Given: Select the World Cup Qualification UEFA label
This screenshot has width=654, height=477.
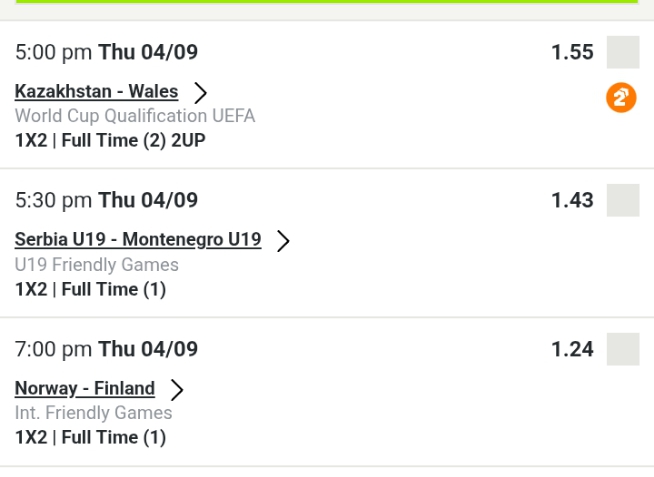Looking at the screenshot, I should (x=135, y=116).
